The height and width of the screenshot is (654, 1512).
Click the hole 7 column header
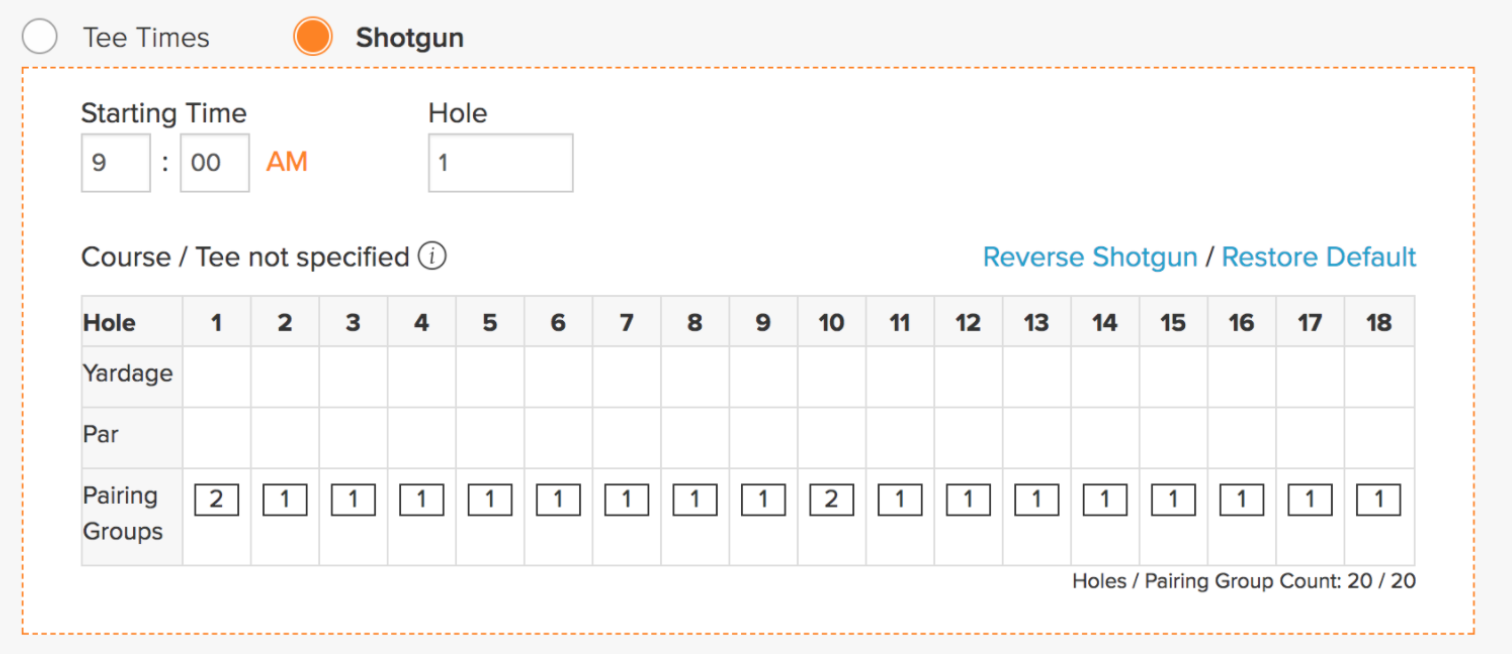[627, 322]
